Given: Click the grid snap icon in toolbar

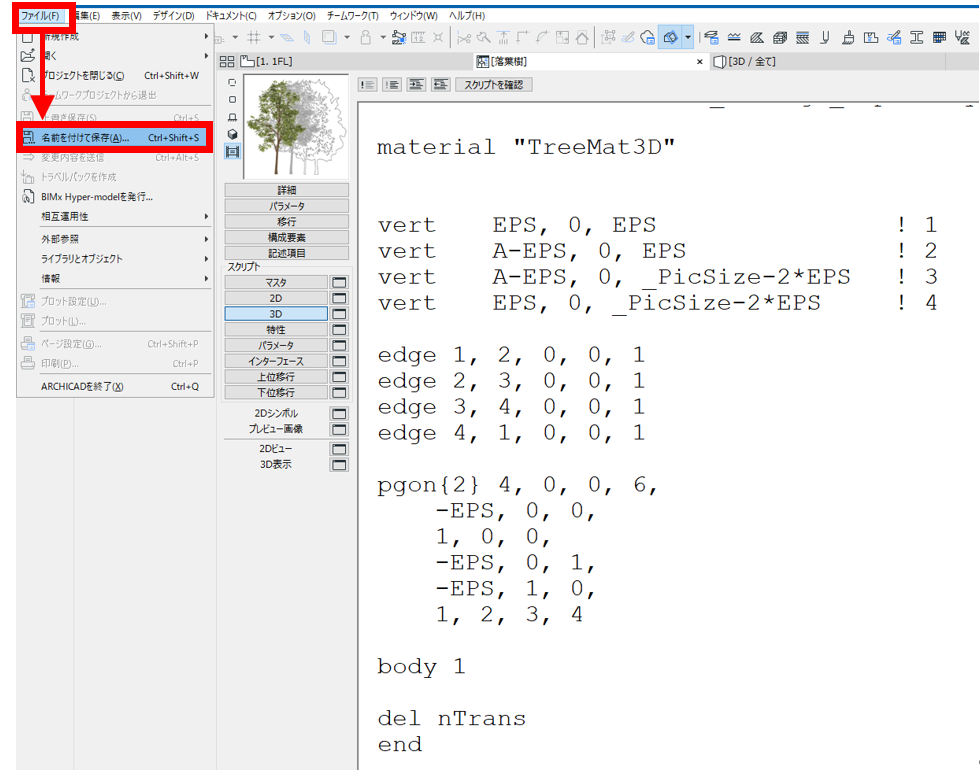Looking at the screenshot, I should (x=254, y=38).
